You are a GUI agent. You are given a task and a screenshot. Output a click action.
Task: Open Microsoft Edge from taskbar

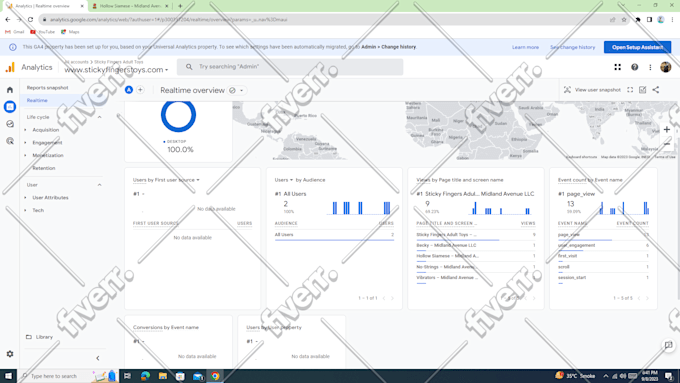tap(145, 376)
